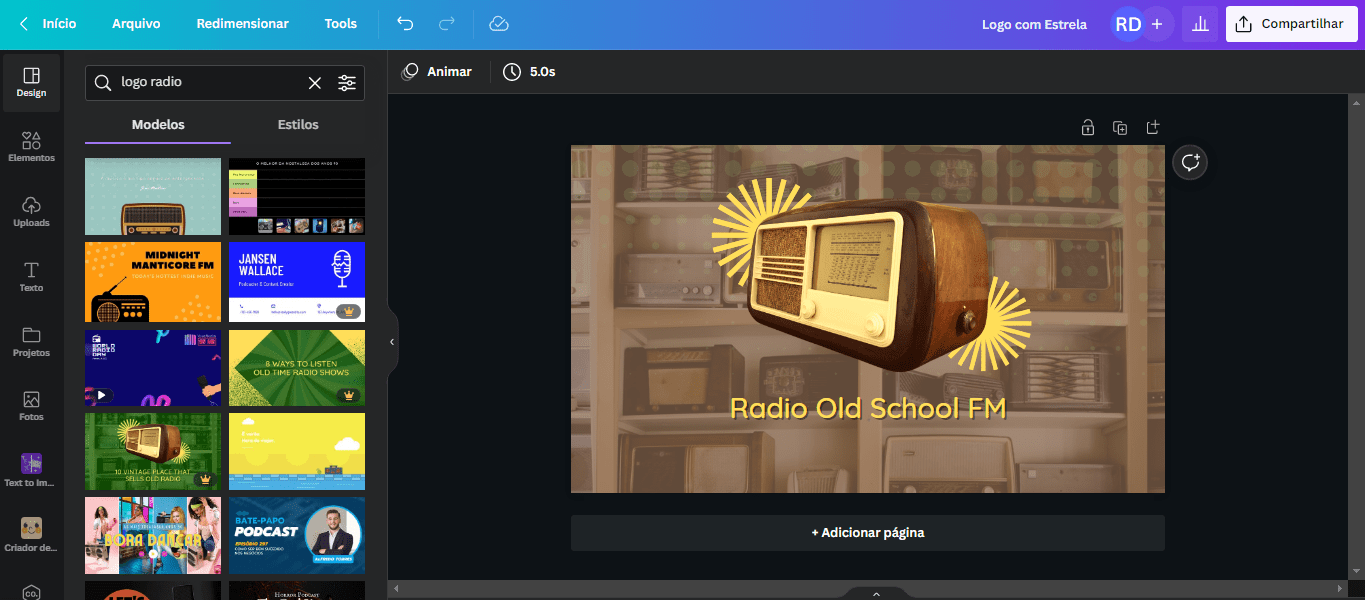
Task: Open the Projetos panel
Action: point(31,340)
